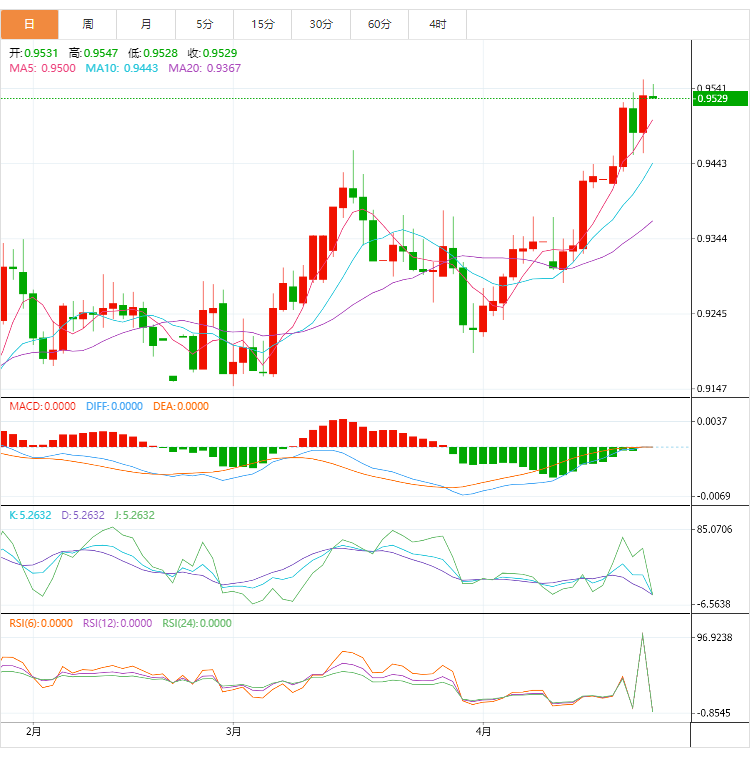Switch to the 5分 interval tab
Screen dimensions: 756x760
205,23
